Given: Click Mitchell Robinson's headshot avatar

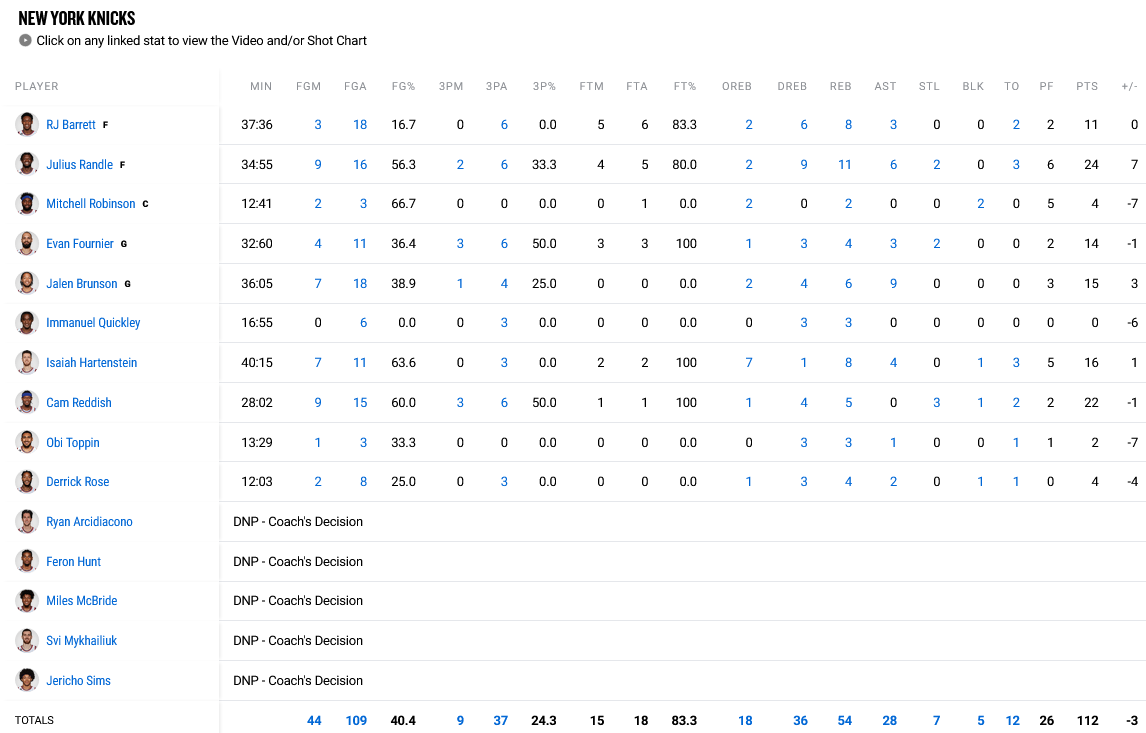Looking at the screenshot, I should pos(27,204).
